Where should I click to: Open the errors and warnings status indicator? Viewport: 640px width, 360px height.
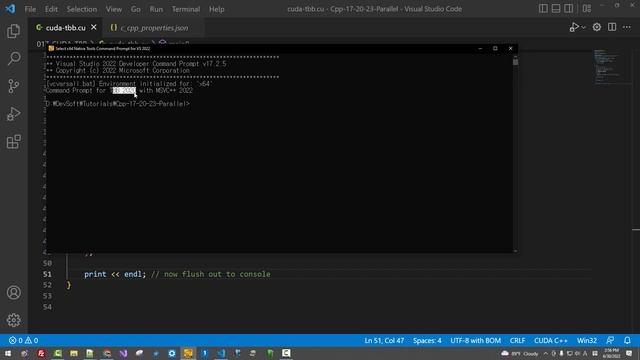click(x=24, y=340)
